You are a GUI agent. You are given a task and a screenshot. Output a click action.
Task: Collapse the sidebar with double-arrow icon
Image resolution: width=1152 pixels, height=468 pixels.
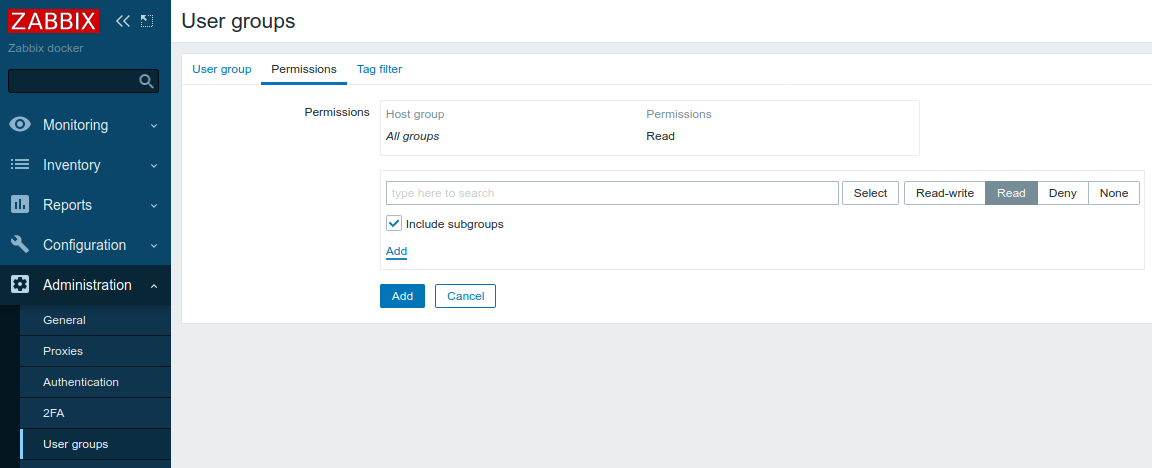[x=123, y=21]
